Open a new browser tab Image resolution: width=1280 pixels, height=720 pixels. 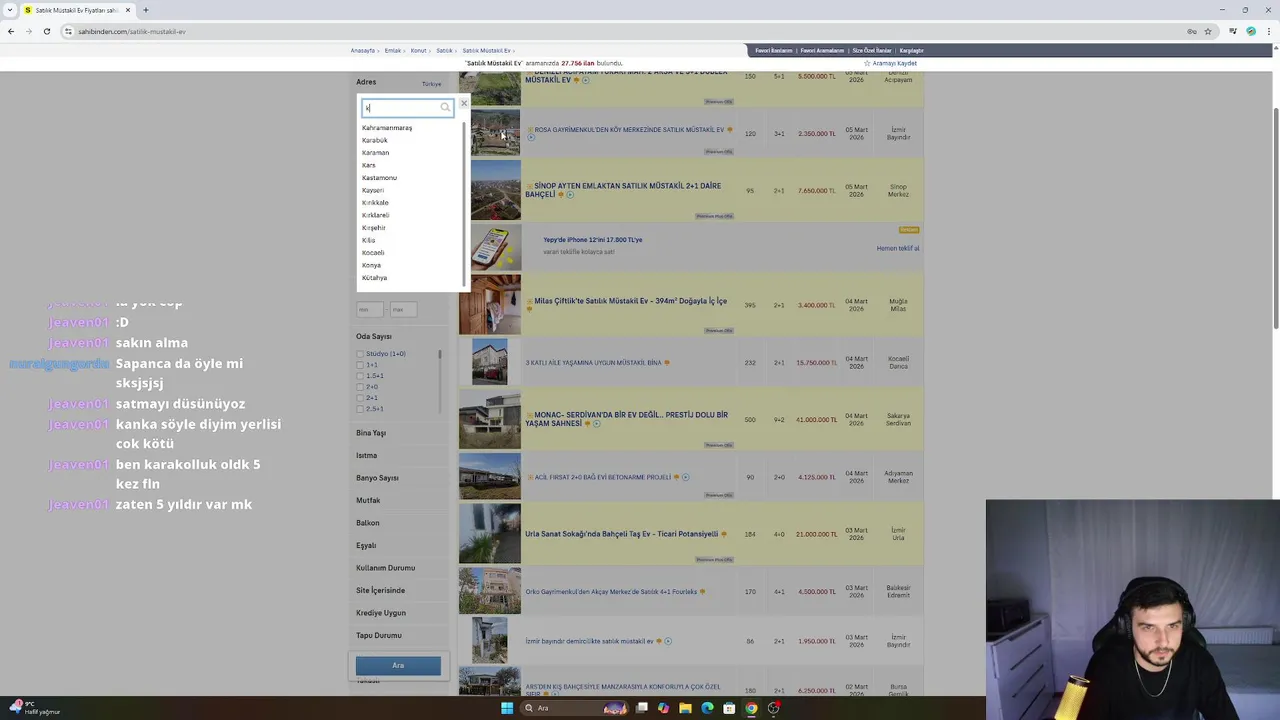[x=146, y=10]
